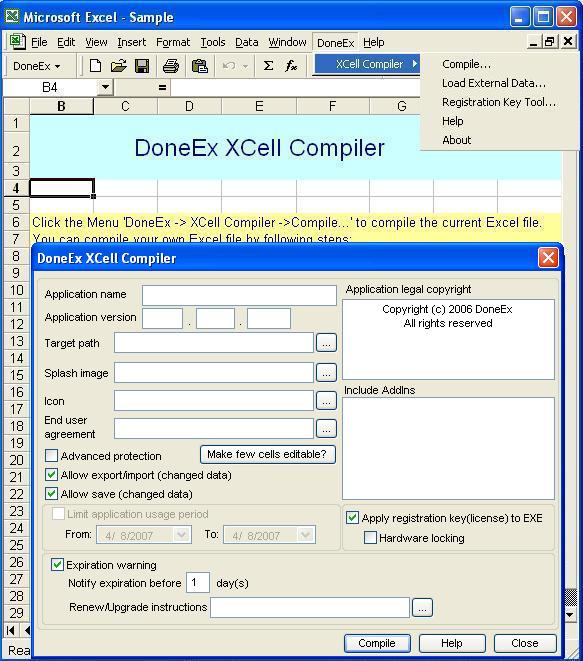Open the To date picker dropdown
Screen dimensions: 583x661
pos(306,535)
